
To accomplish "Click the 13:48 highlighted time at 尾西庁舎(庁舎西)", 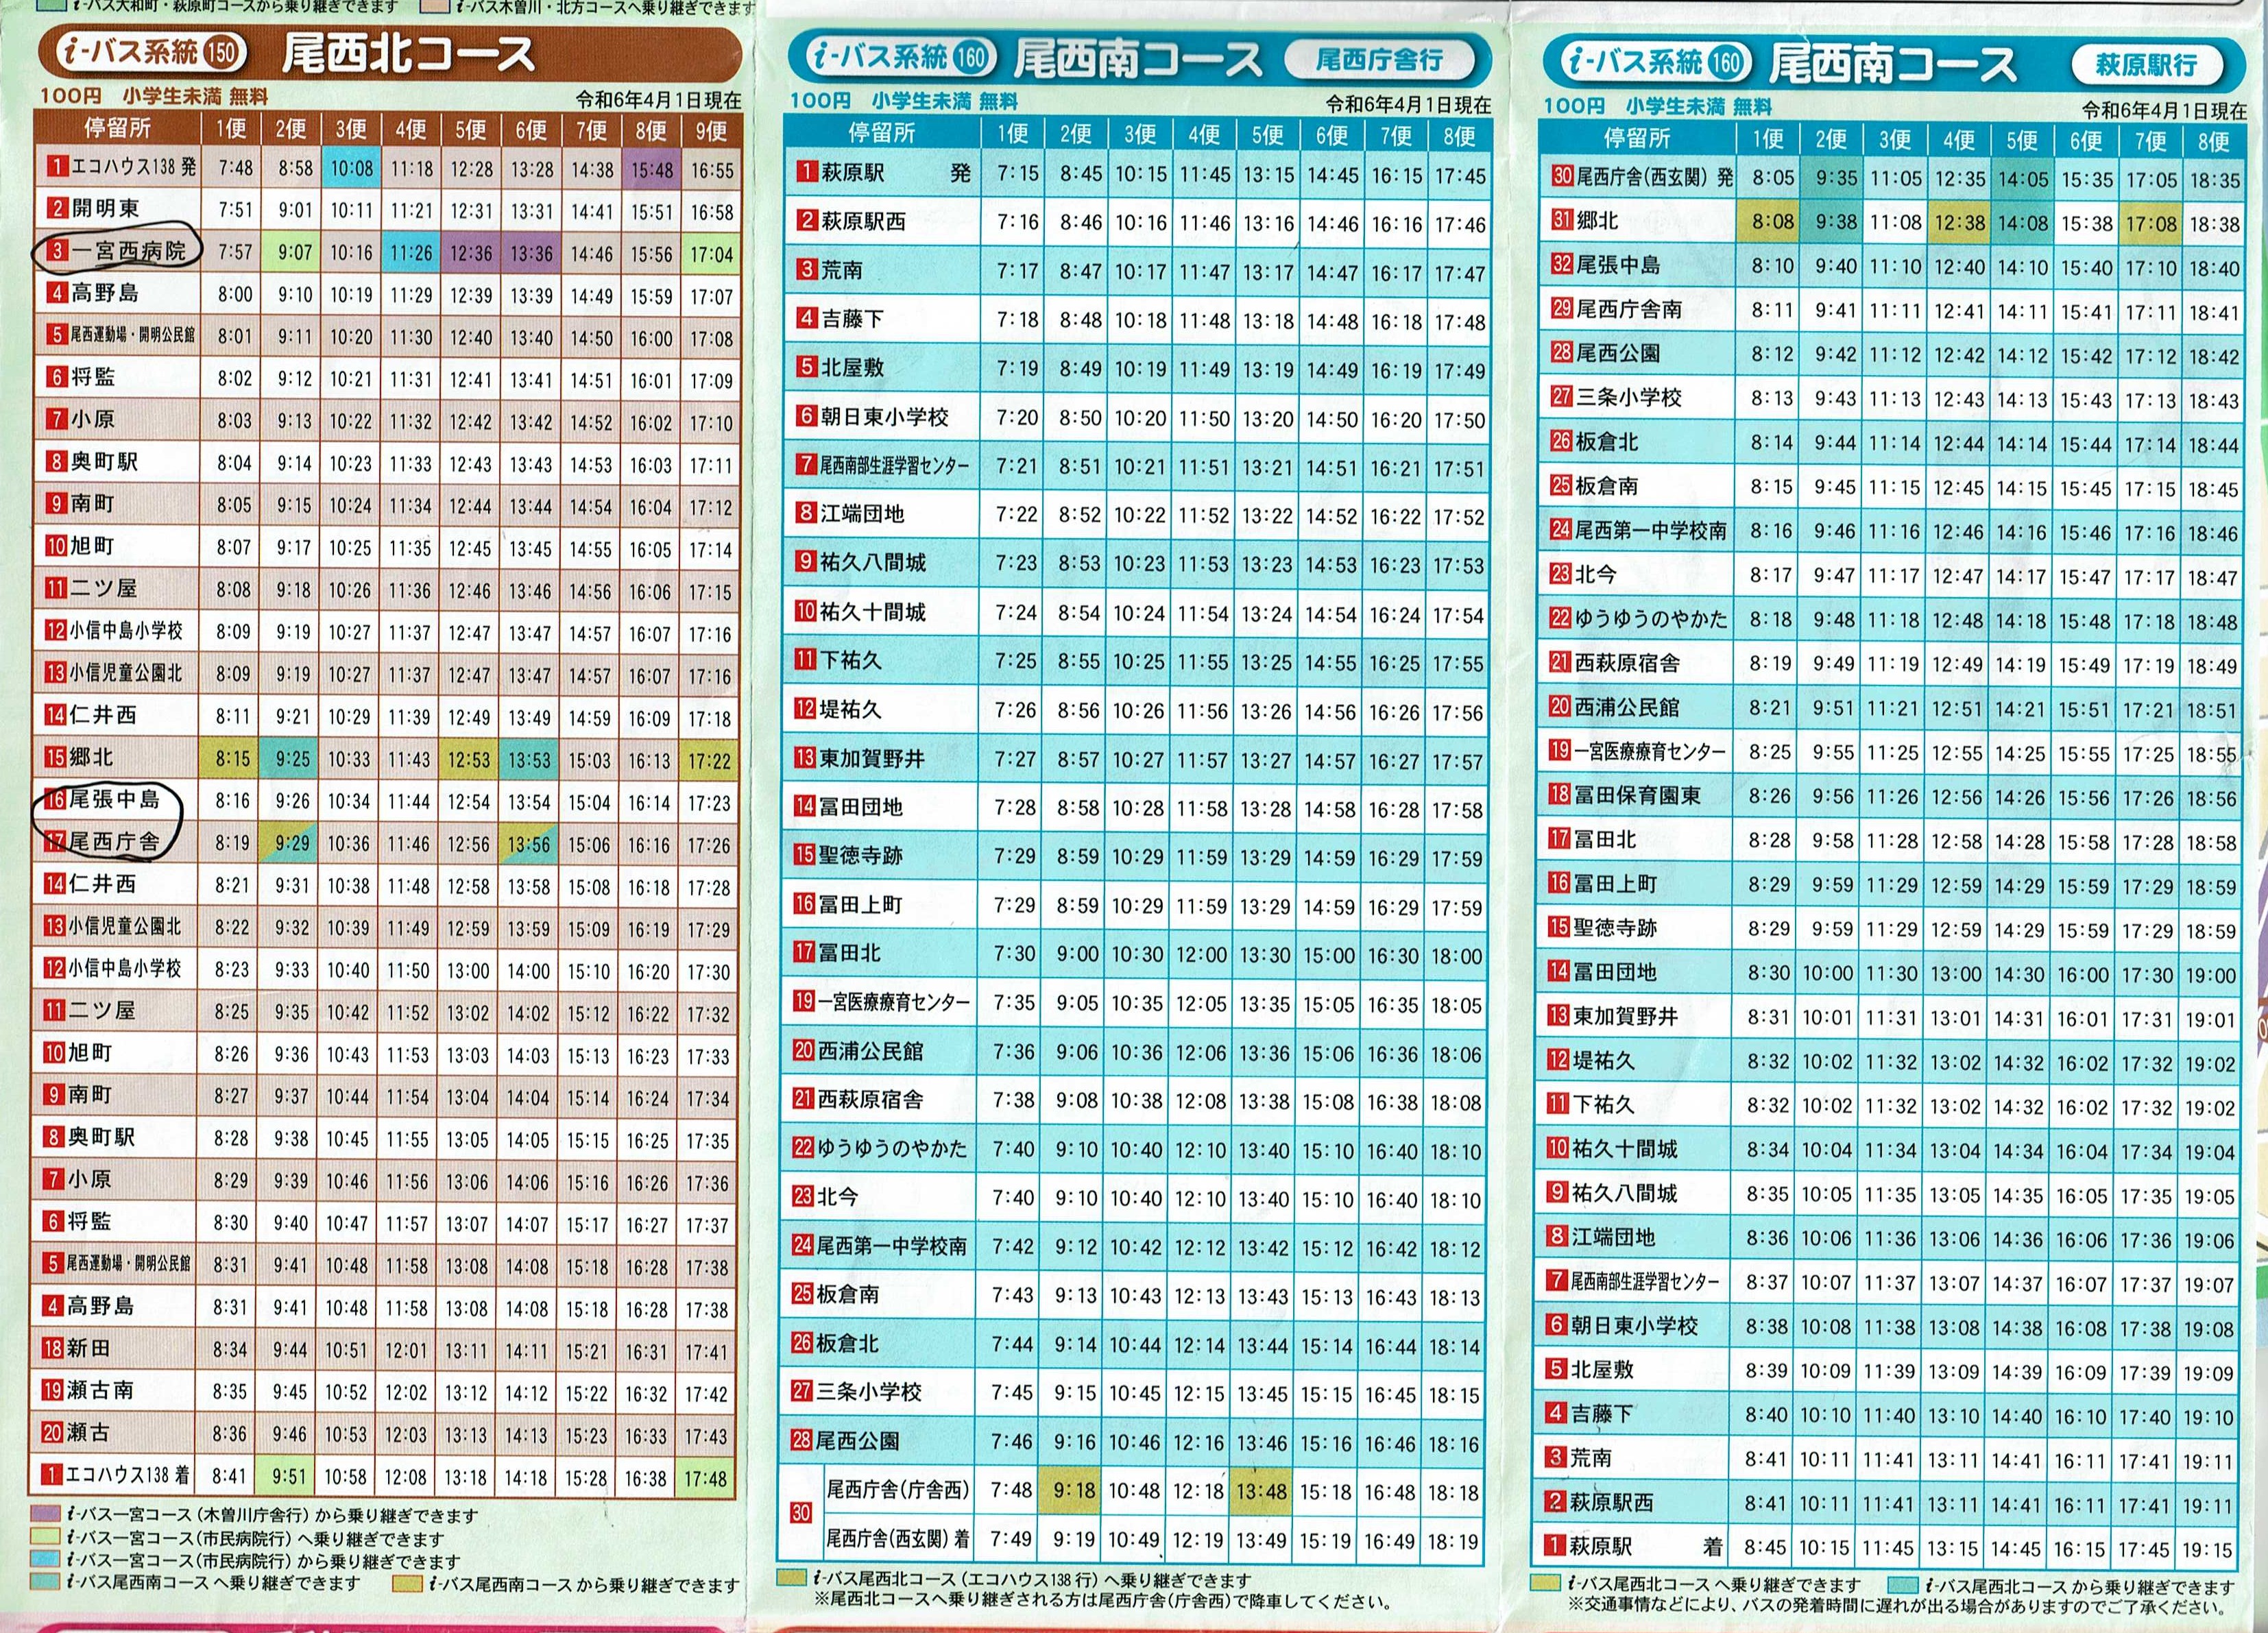I will pyautogui.click(x=1261, y=1492).
